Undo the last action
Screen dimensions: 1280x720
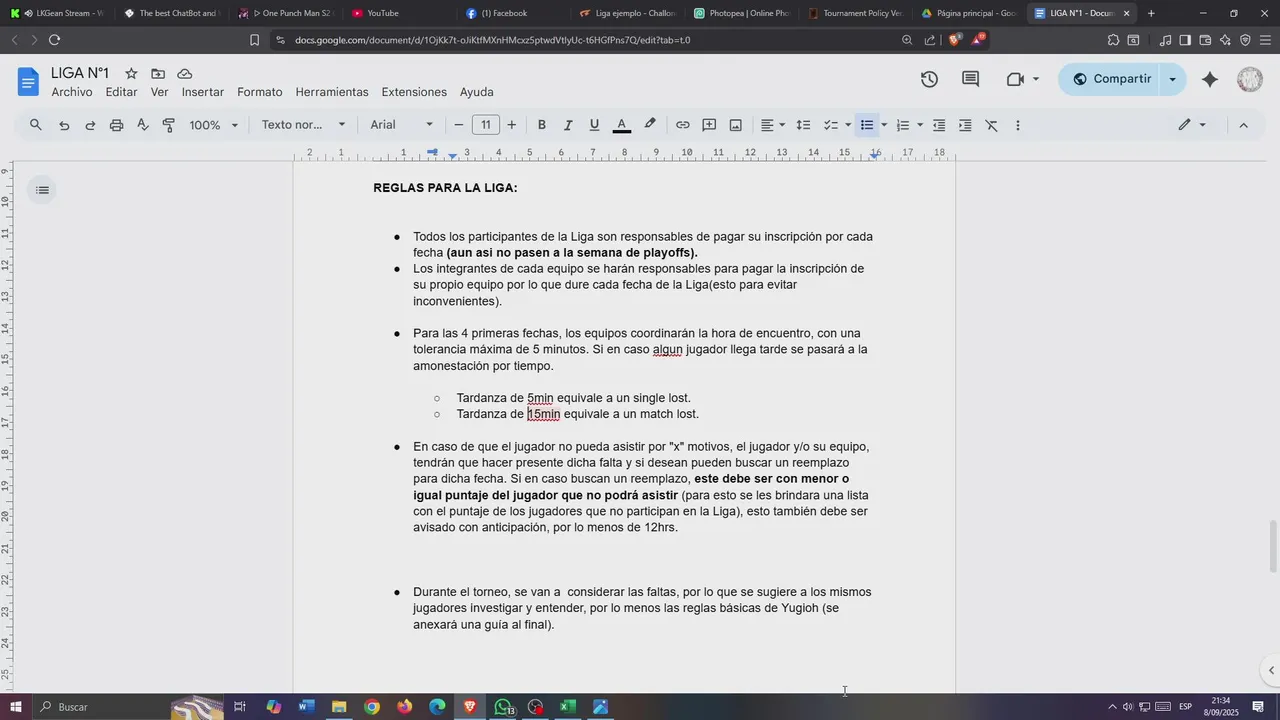pyautogui.click(x=64, y=125)
